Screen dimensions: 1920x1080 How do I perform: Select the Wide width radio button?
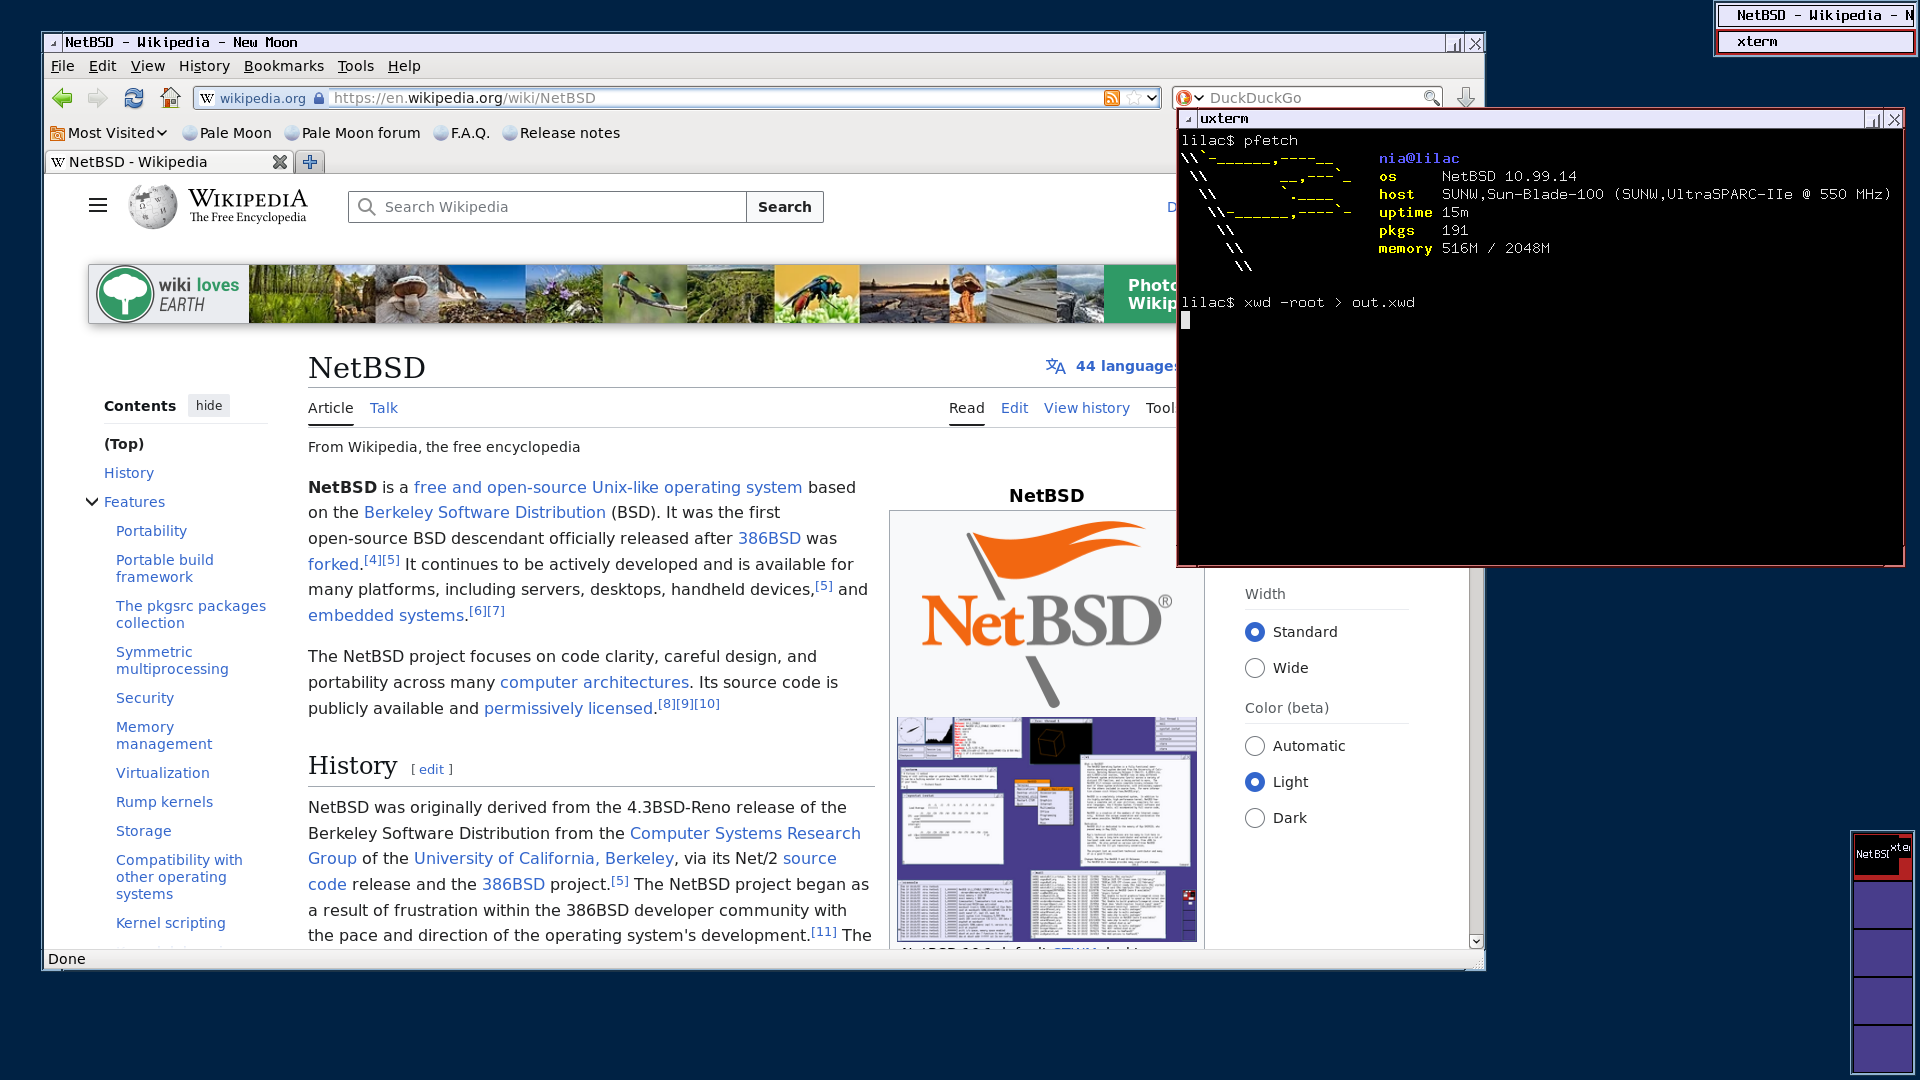point(1255,668)
